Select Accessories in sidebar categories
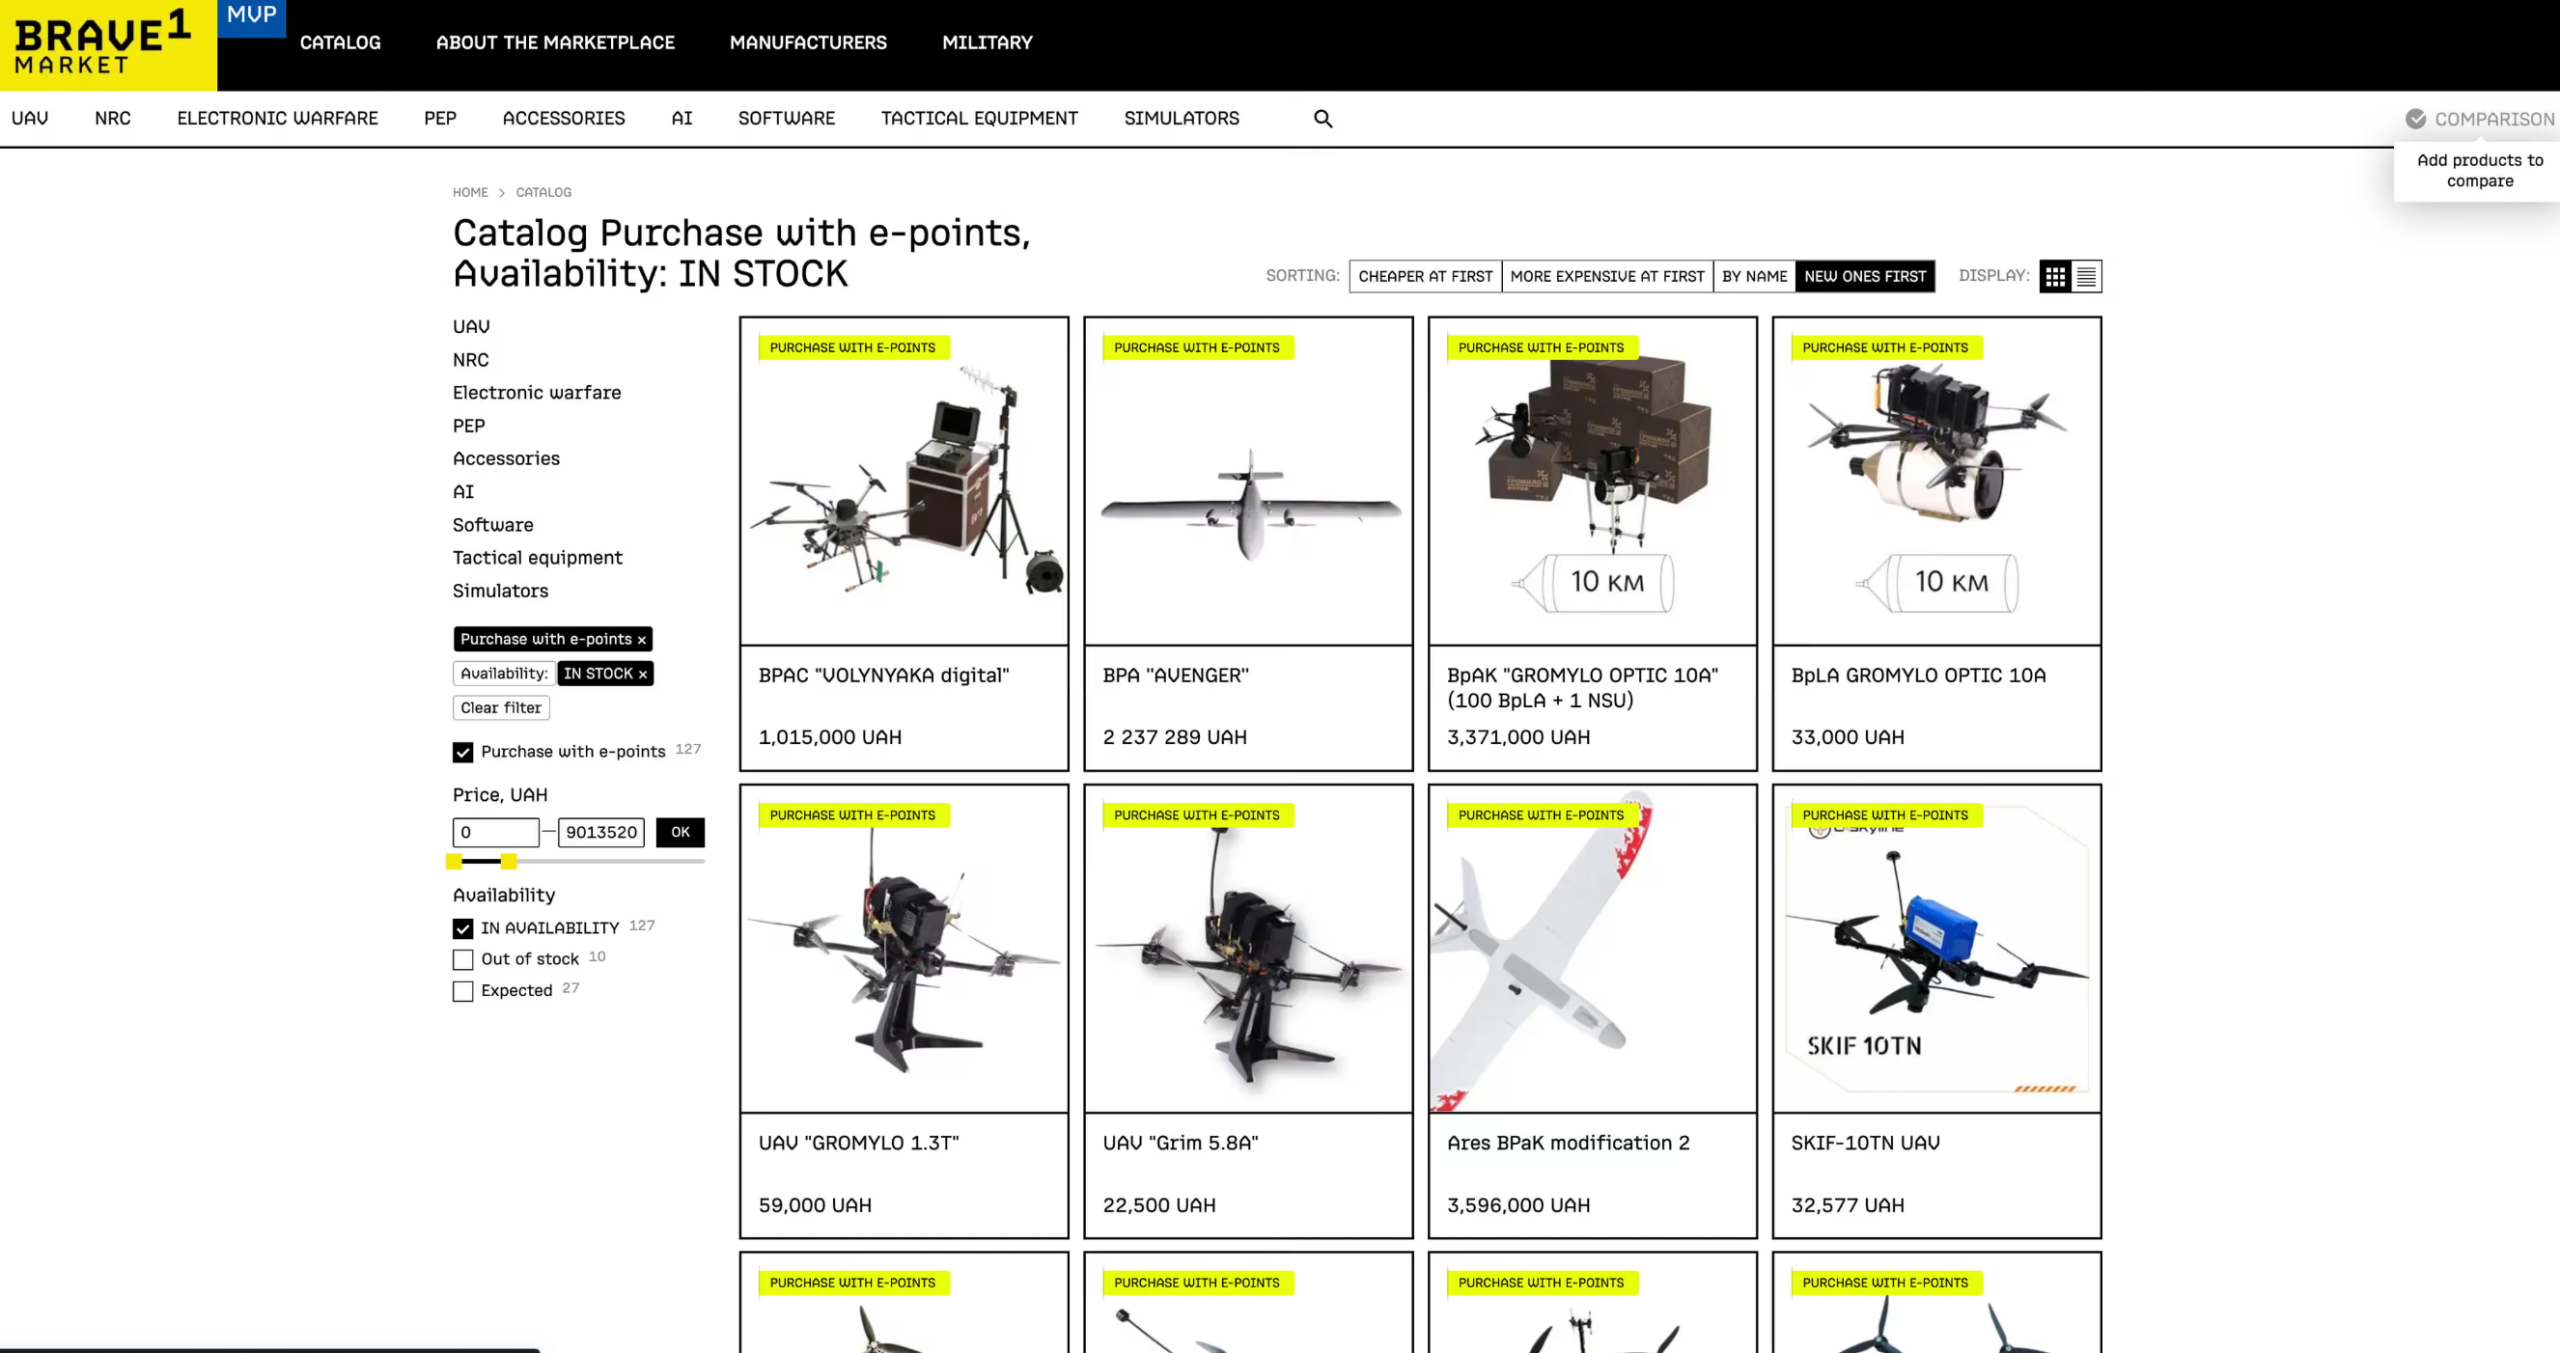Viewport: 2560px width, 1353px height. 506,459
